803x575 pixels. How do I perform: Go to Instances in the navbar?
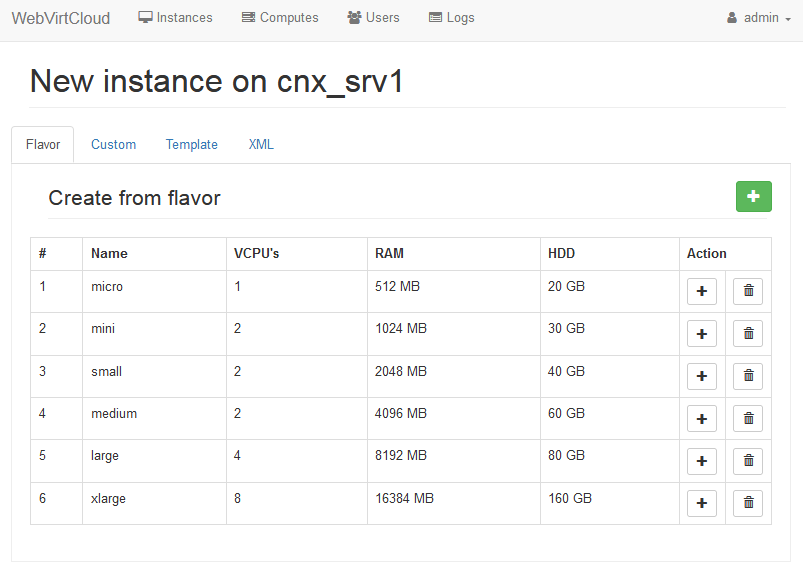click(x=175, y=18)
